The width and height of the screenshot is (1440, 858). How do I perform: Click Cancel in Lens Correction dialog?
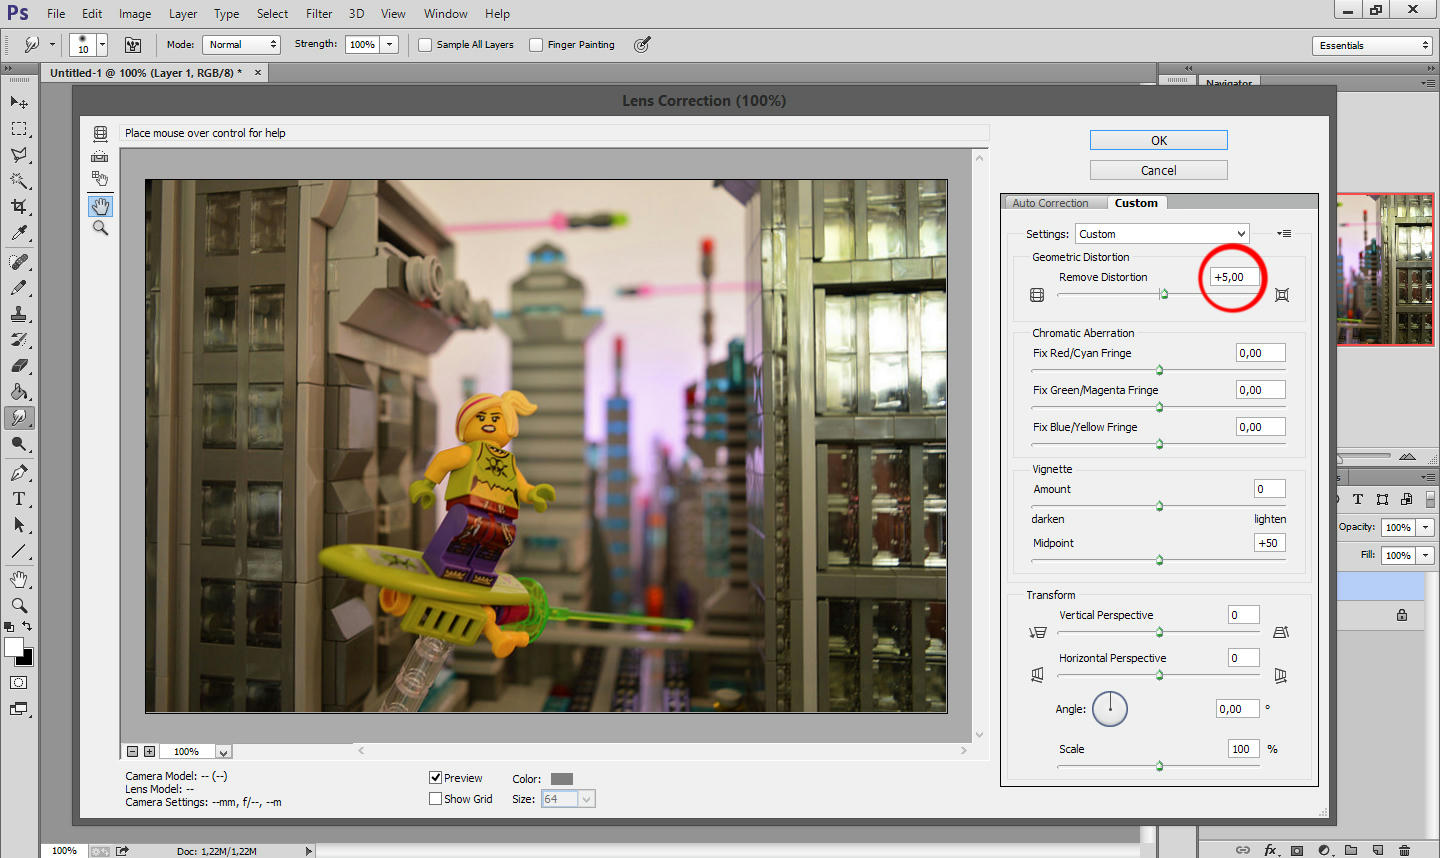pos(1159,170)
